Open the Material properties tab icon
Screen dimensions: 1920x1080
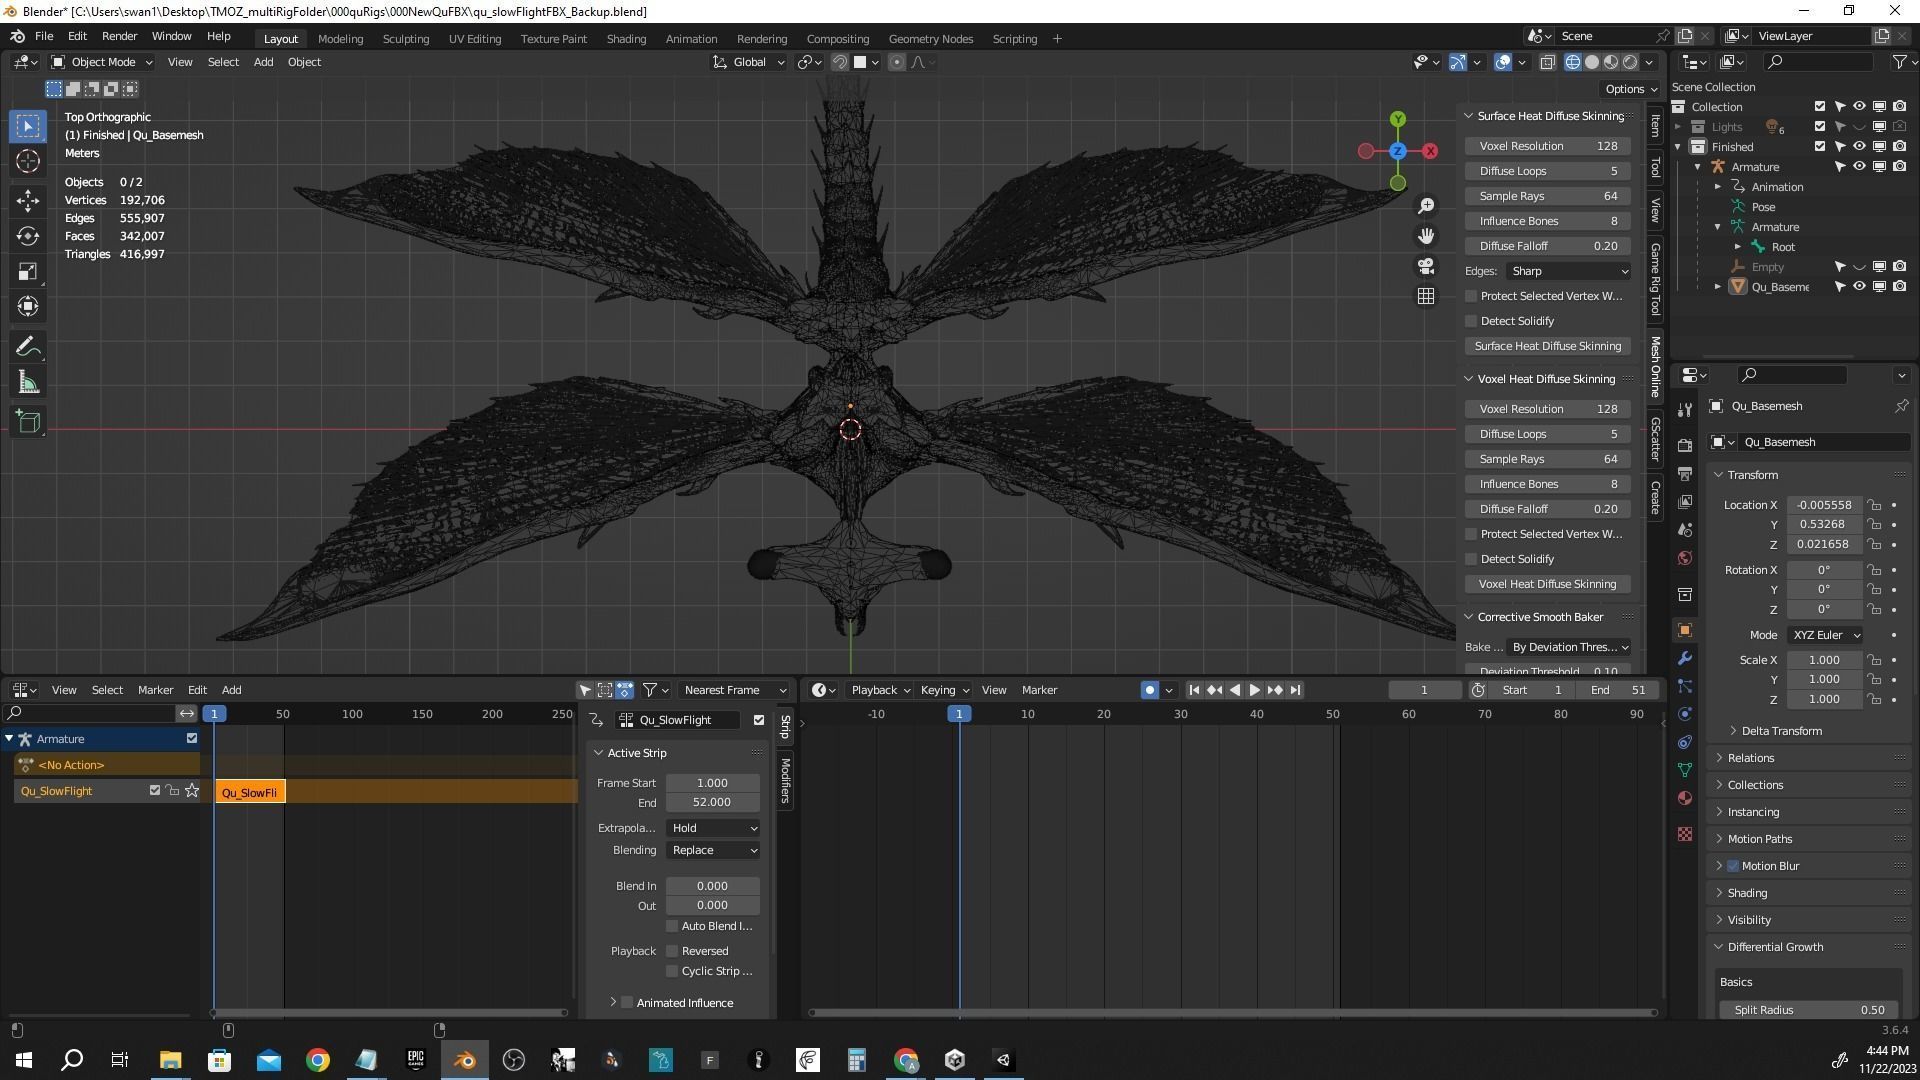pos(1685,798)
